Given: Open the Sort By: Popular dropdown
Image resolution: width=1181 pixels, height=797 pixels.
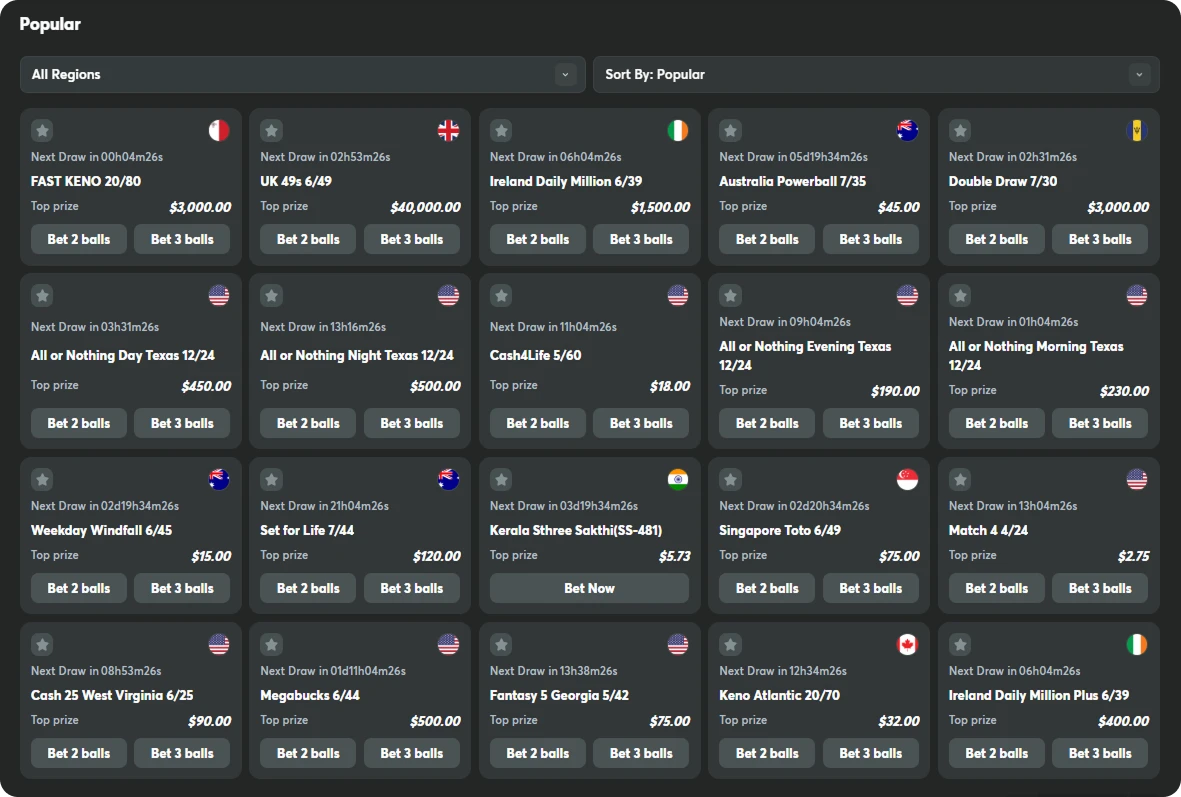Looking at the screenshot, I should point(875,75).
